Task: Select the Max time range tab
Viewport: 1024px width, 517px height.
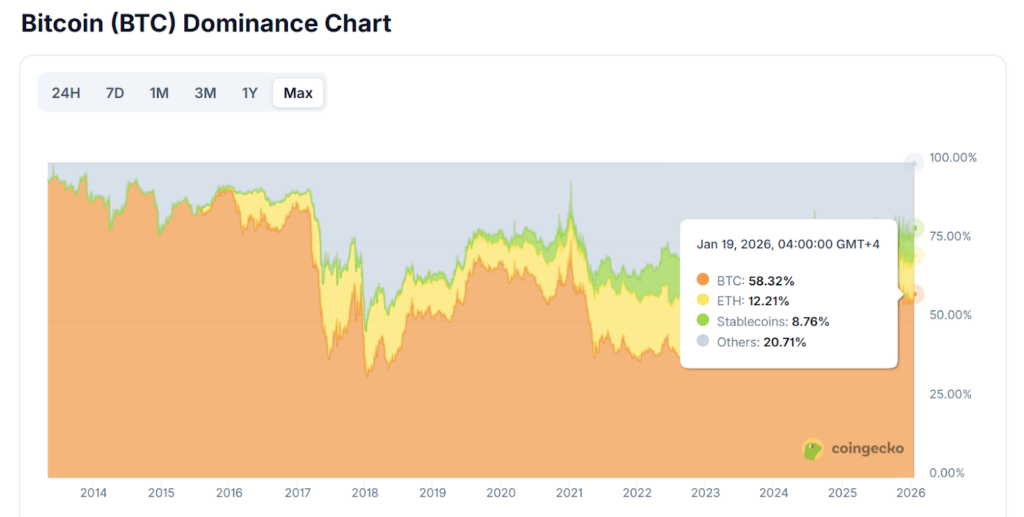Action: coord(298,93)
